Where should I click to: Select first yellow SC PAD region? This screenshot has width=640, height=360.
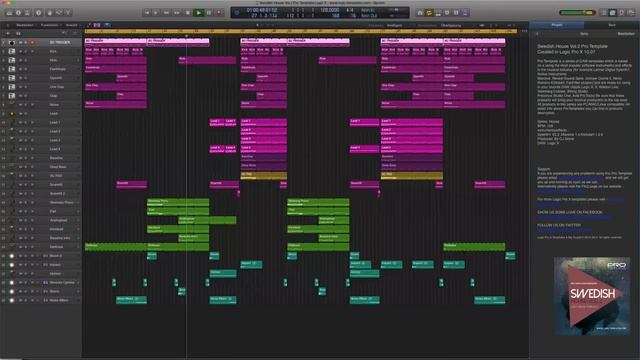264,176
